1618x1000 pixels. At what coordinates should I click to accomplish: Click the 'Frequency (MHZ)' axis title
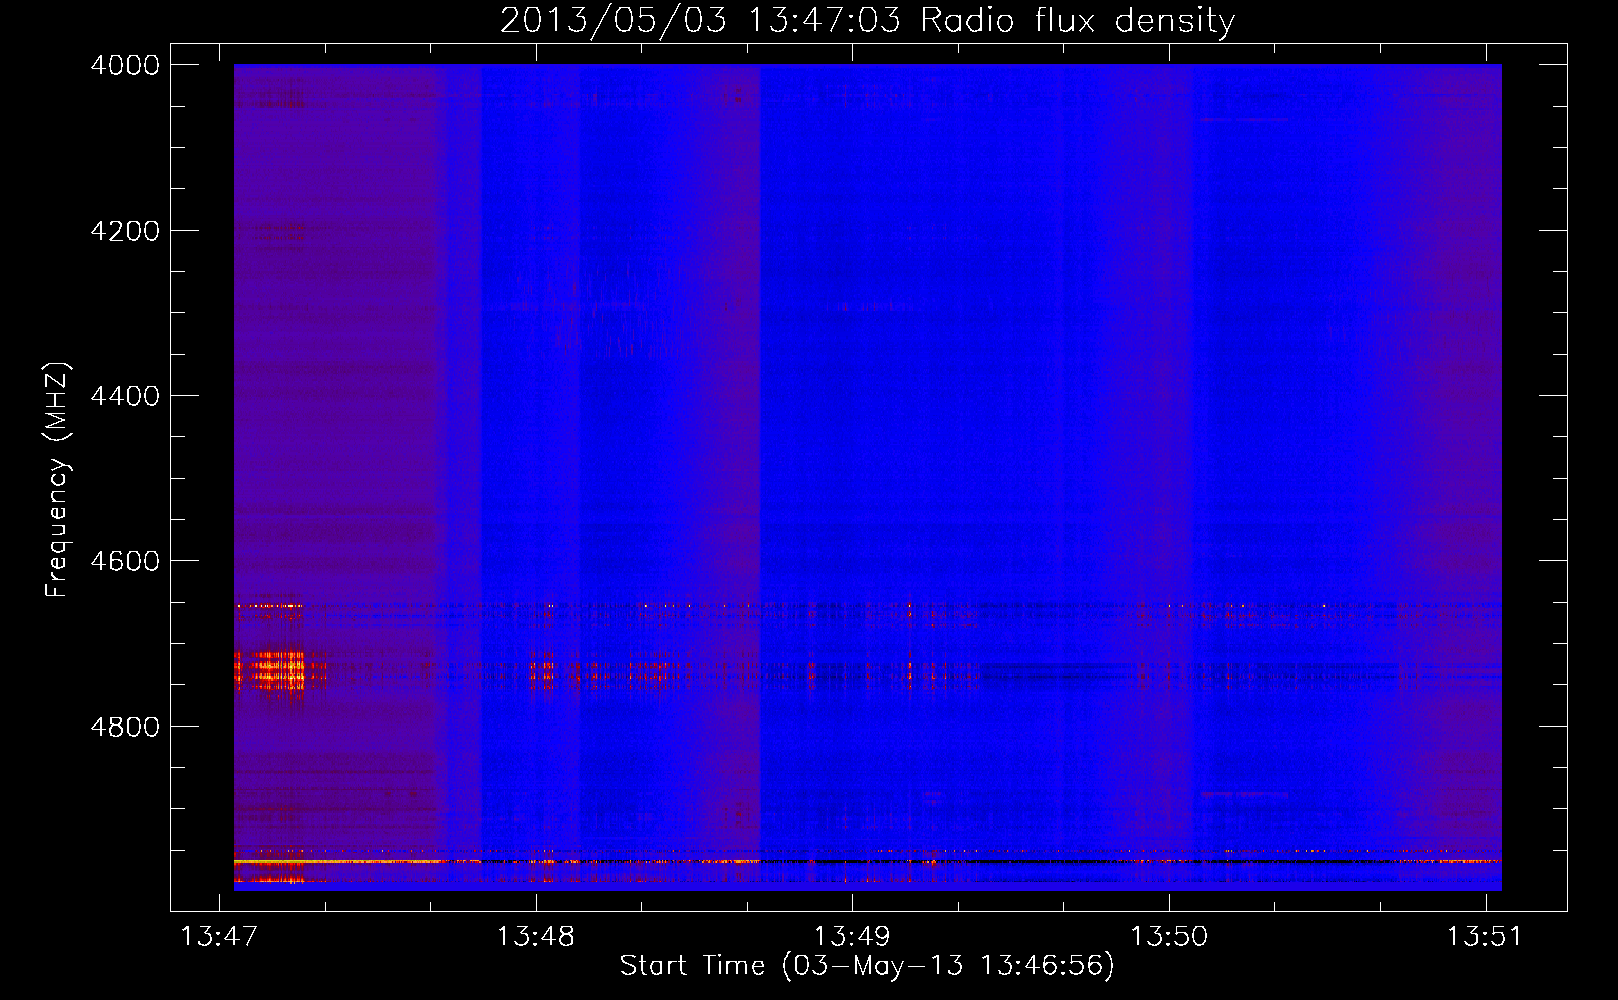58,480
